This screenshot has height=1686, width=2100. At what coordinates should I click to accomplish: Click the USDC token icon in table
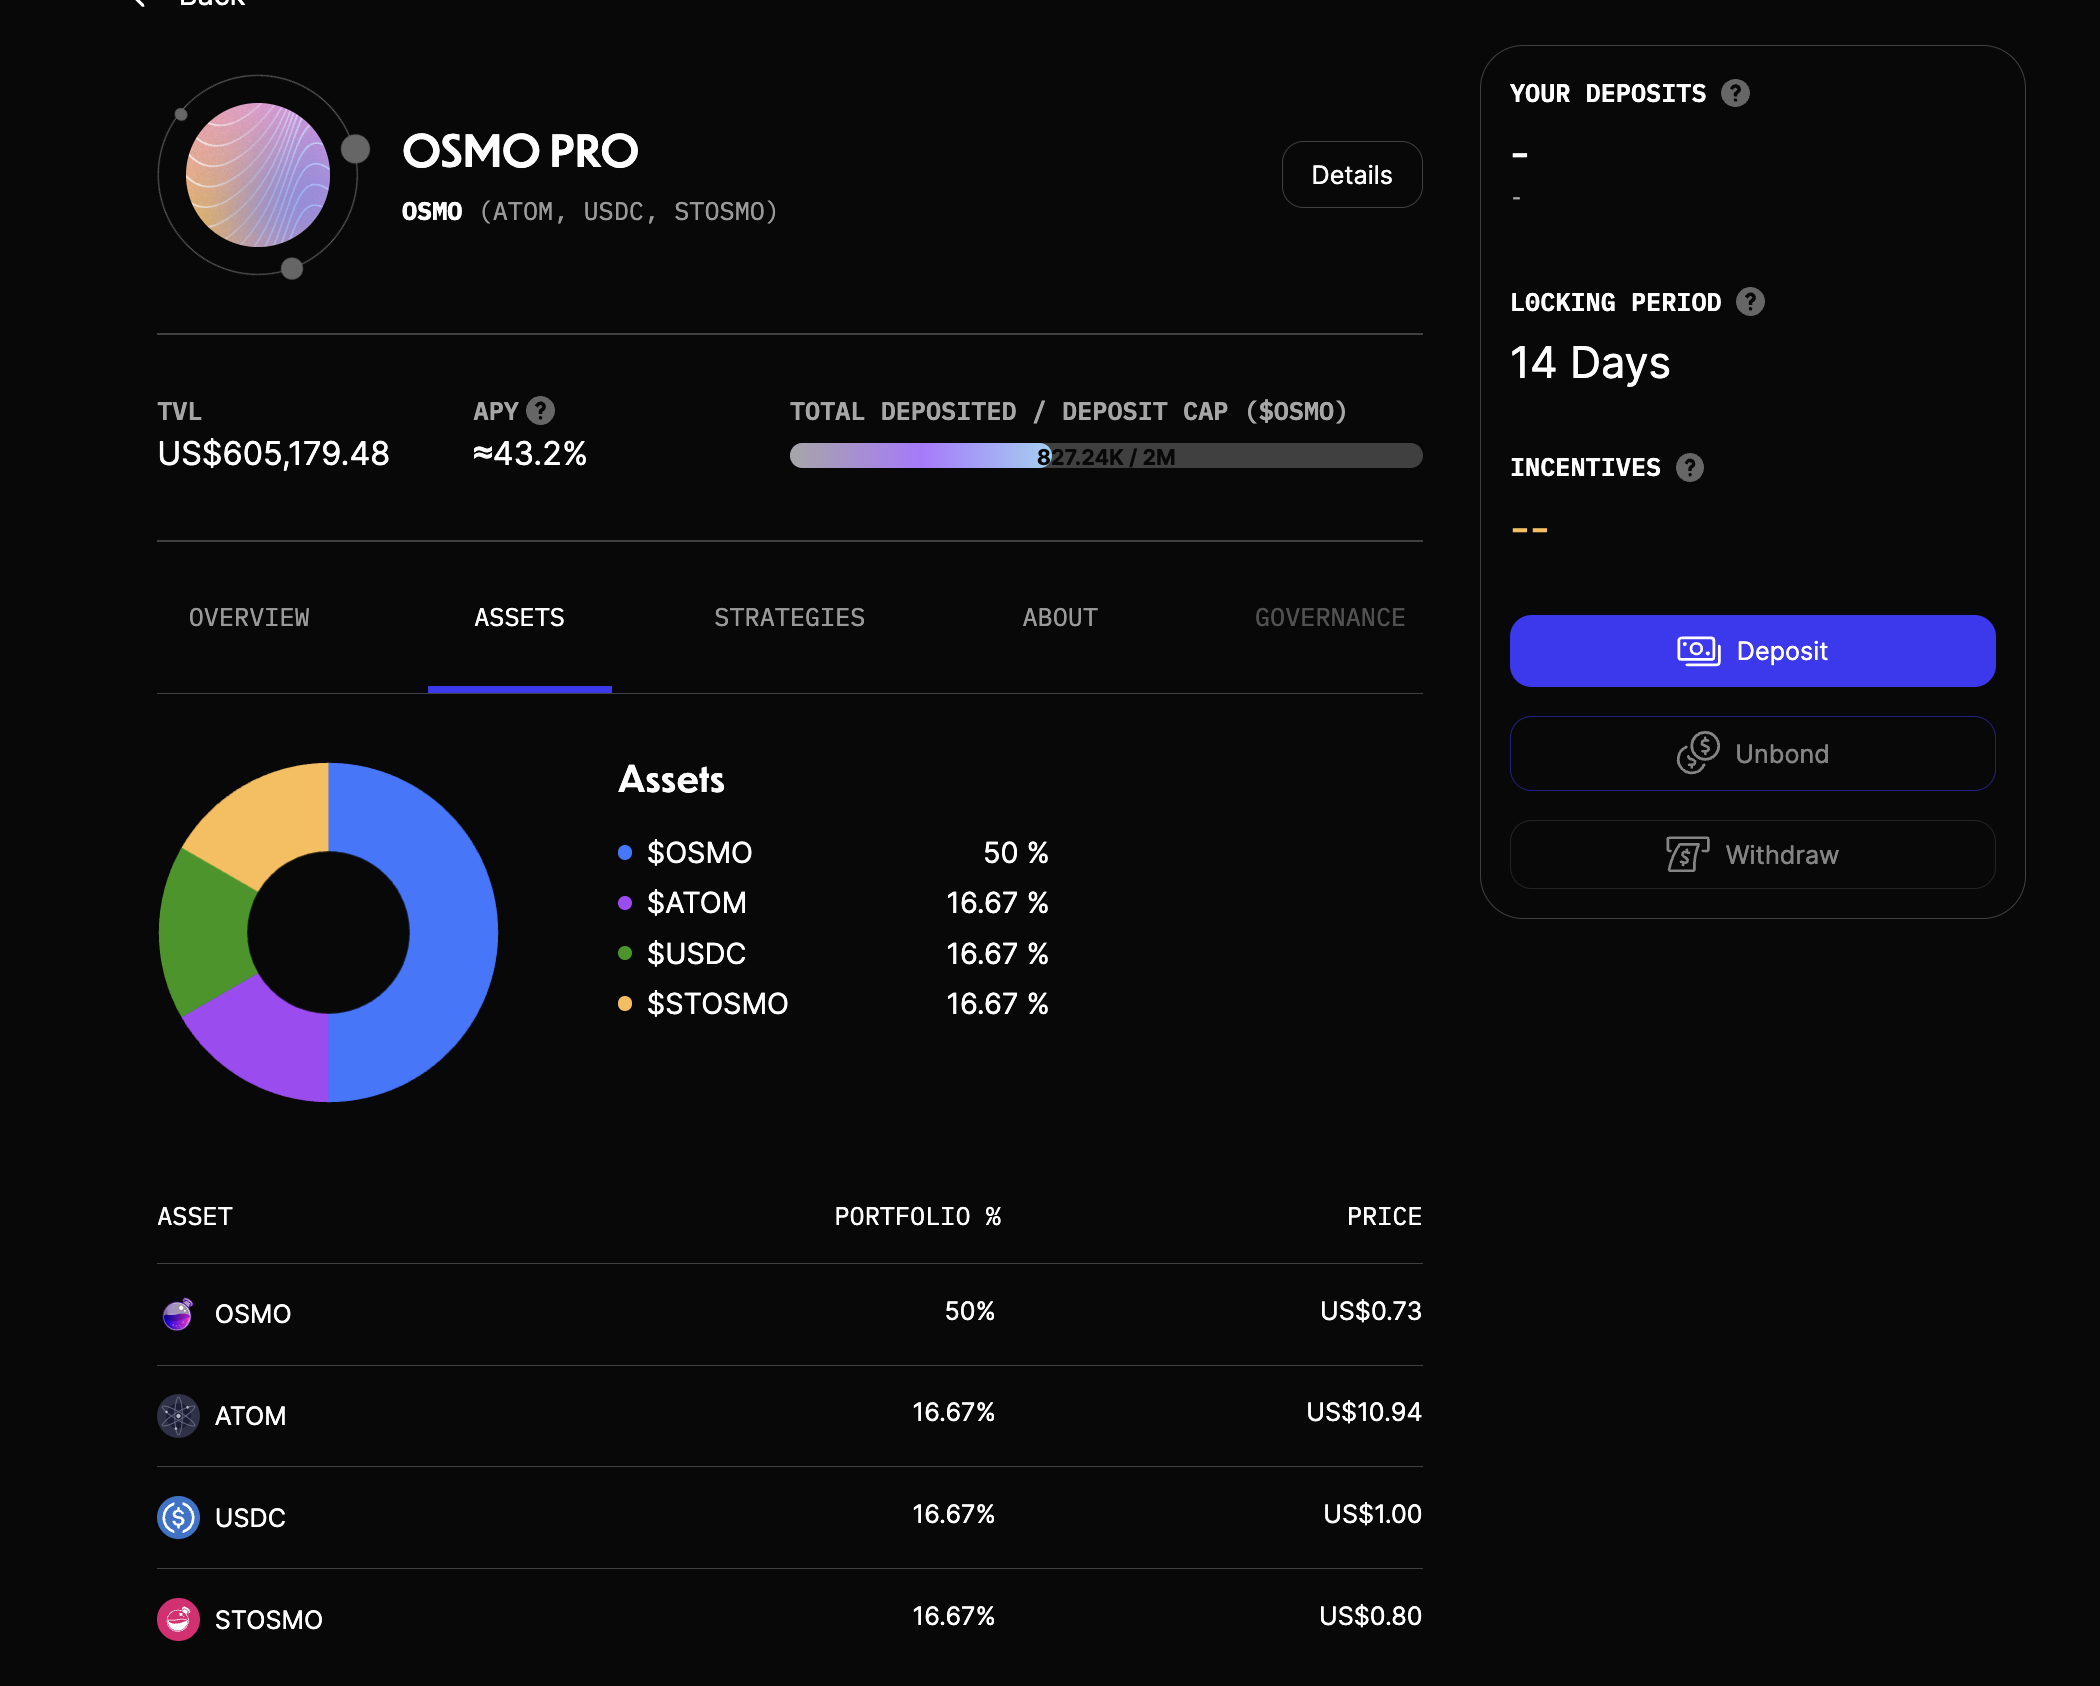click(x=178, y=1518)
